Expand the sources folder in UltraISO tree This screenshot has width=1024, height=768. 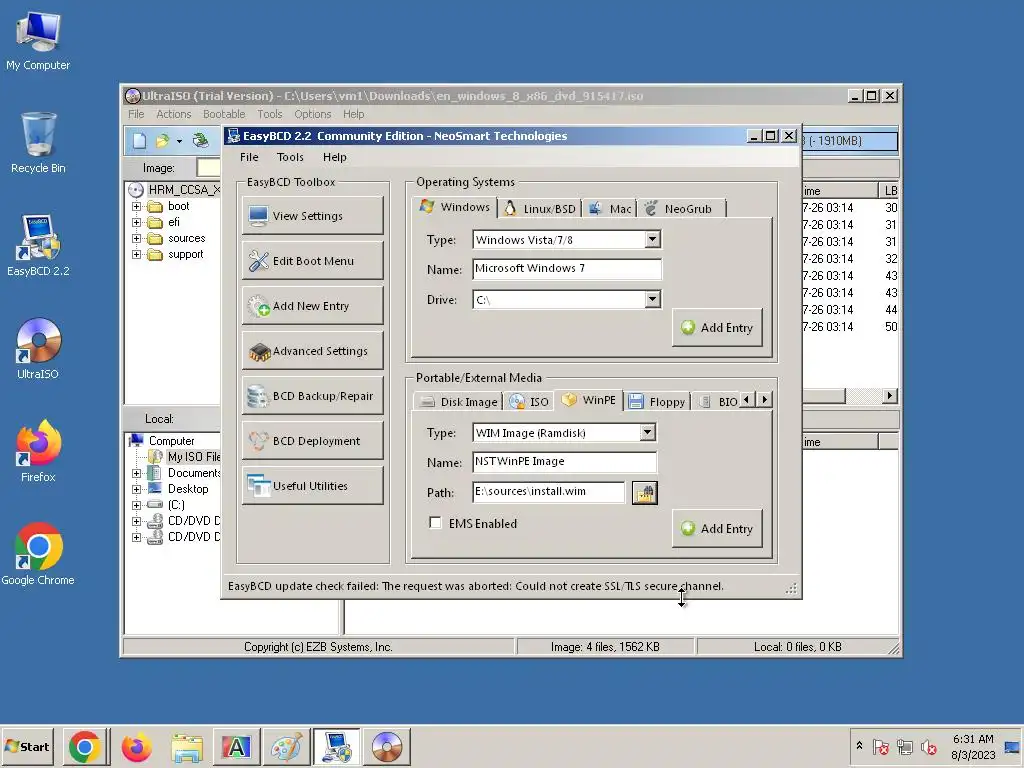(x=136, y=238)
